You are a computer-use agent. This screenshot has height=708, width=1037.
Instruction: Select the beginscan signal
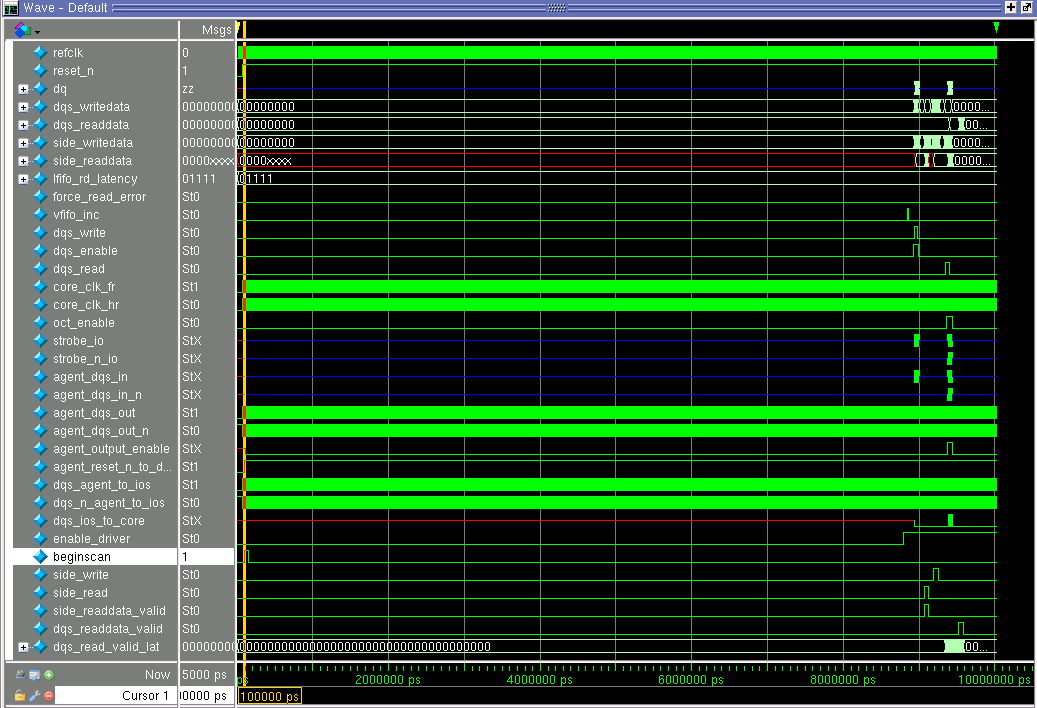82,557
